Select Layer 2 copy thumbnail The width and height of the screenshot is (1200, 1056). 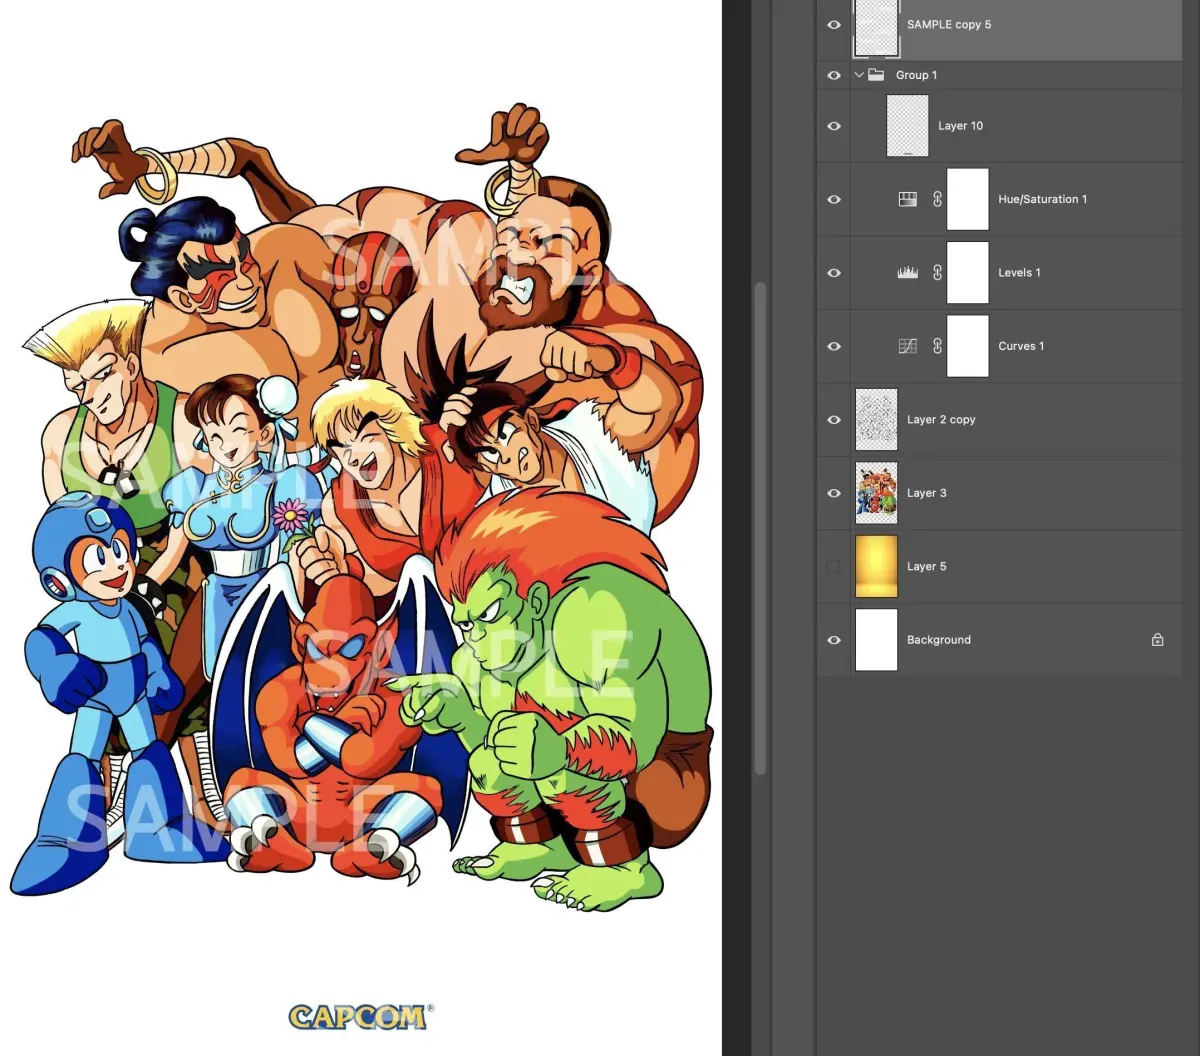(x=876, y=420)
